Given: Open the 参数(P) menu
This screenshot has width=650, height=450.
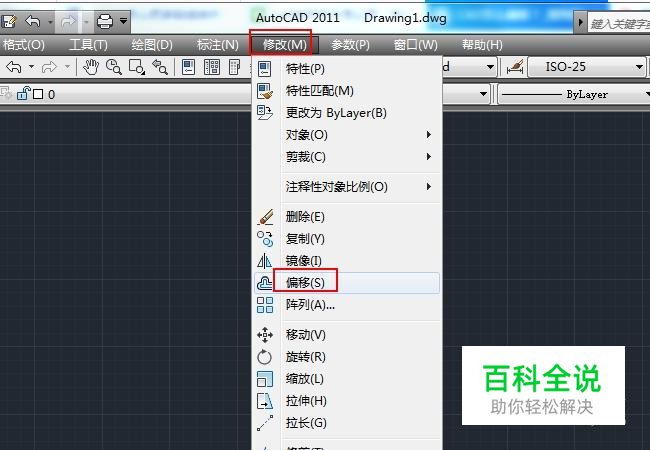Looking at the screenshot, I should coord(350,45).
